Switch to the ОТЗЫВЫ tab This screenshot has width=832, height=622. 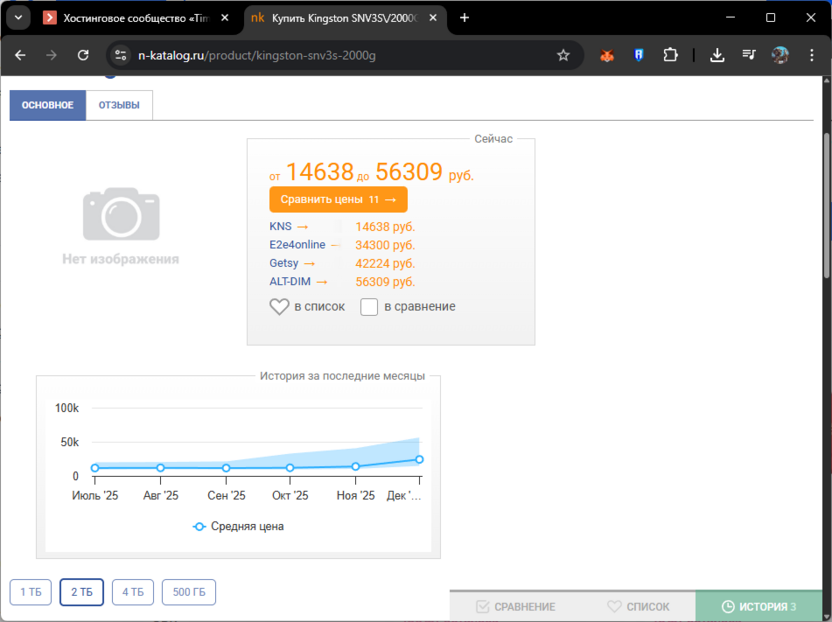click(x=119, y=105)
